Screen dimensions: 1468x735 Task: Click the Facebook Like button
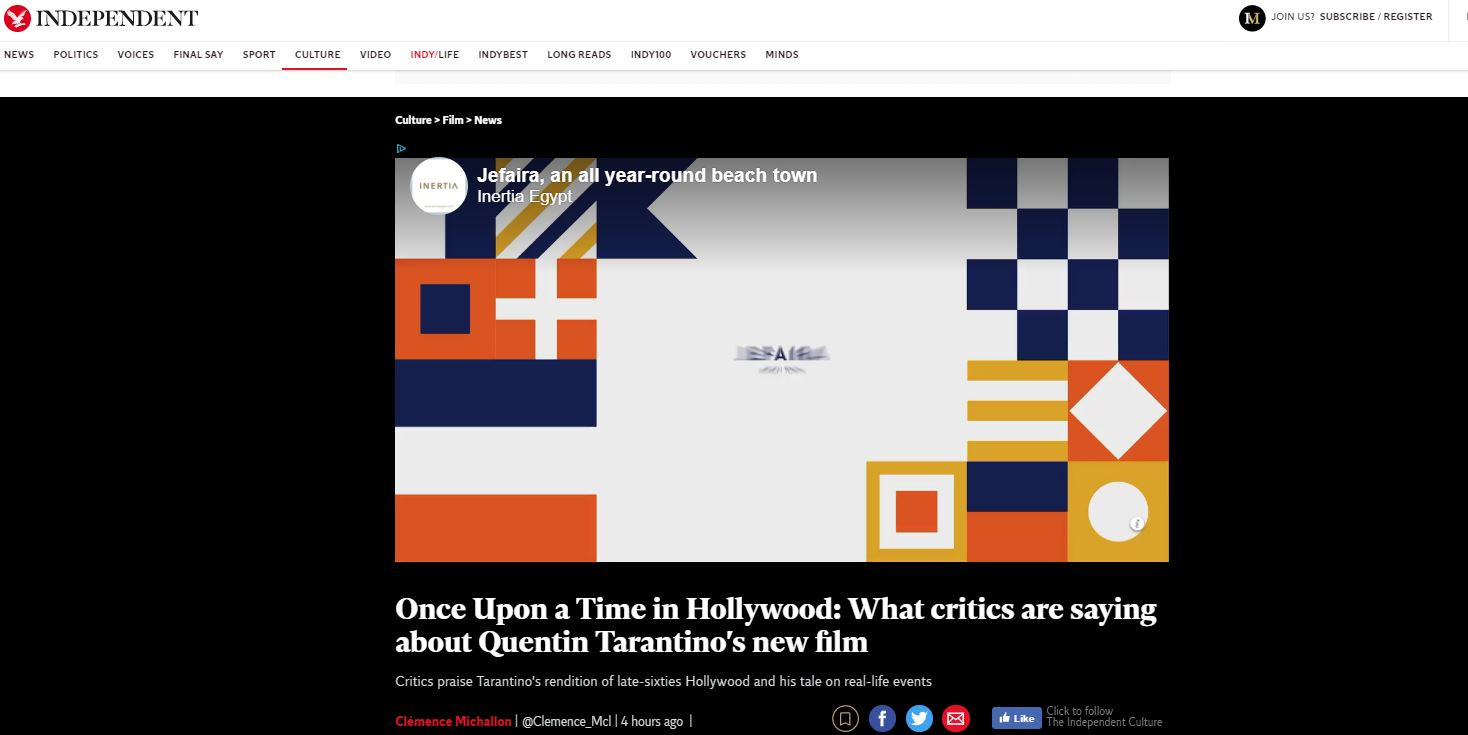point(1016,718)
